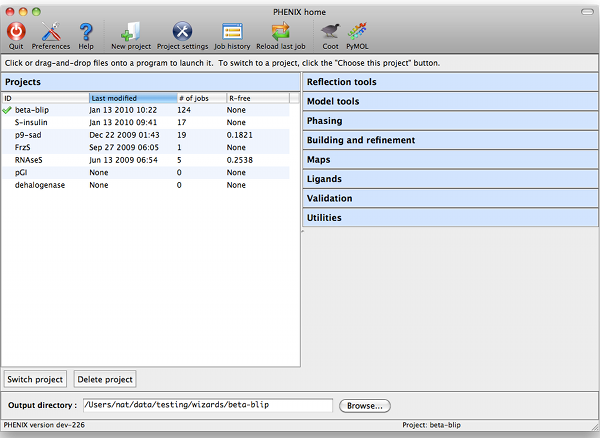Click the Browse... button
Viewport: 600px width, 438px height.
click(365, 406)
